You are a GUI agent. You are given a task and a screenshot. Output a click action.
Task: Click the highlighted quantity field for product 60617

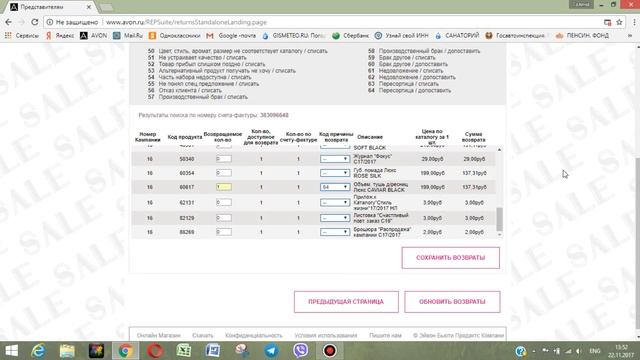[x=224, y=187]
